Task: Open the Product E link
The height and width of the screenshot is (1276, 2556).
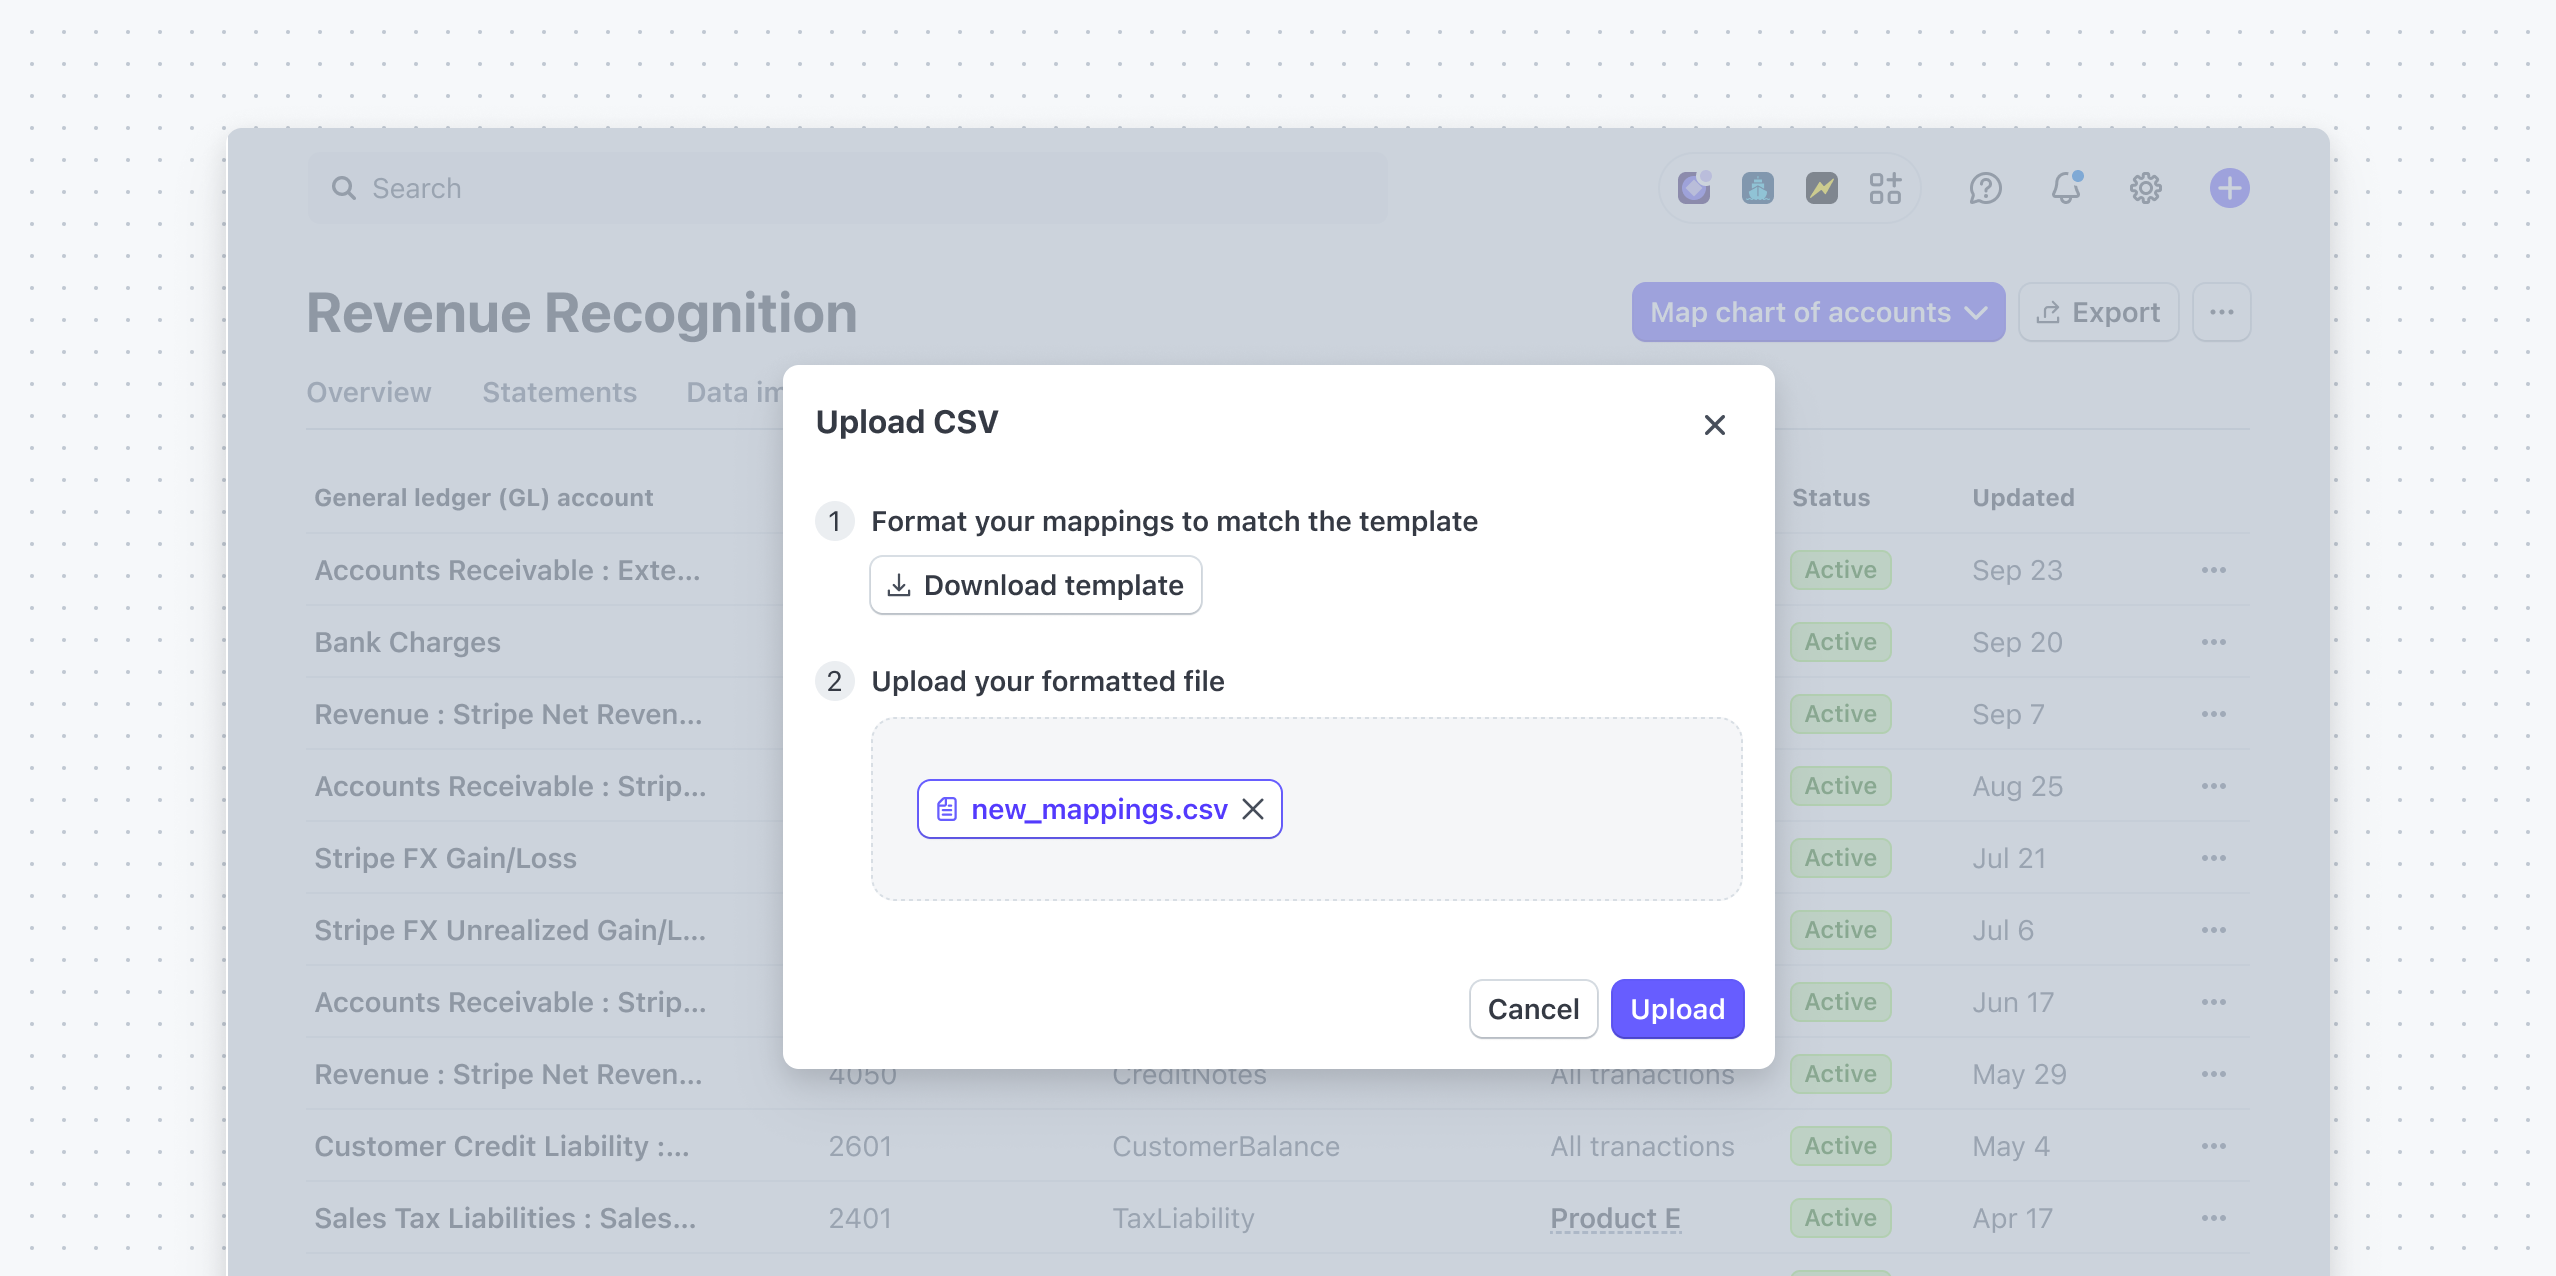Action: point(1616,1218)
